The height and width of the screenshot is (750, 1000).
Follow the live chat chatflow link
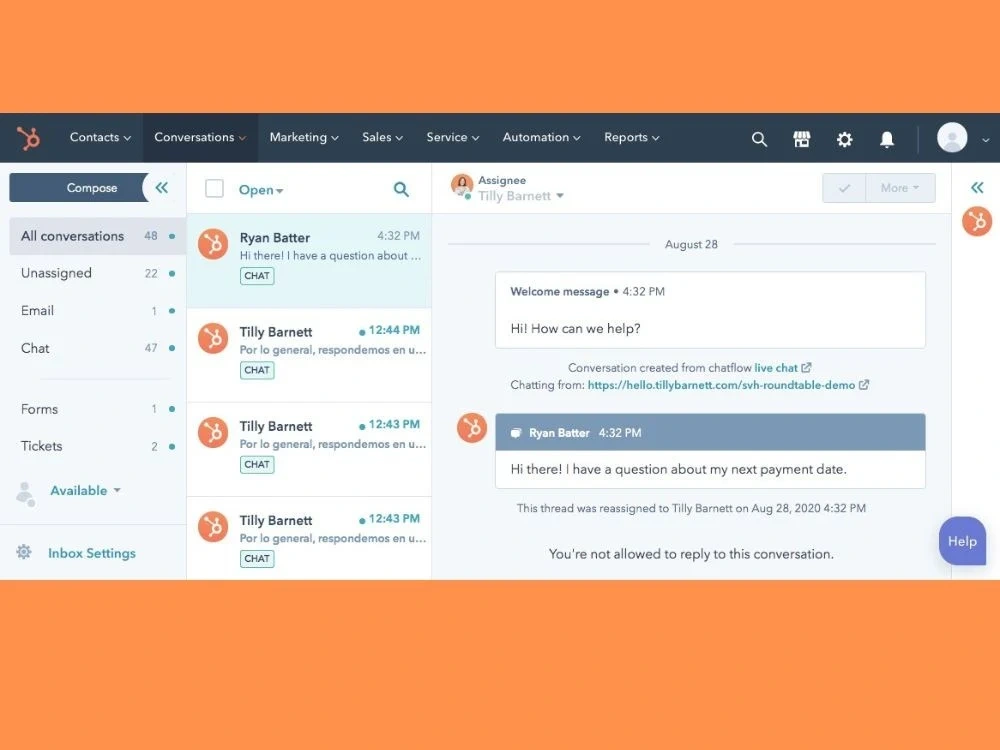pyautogui.click(x=776, y=367)
